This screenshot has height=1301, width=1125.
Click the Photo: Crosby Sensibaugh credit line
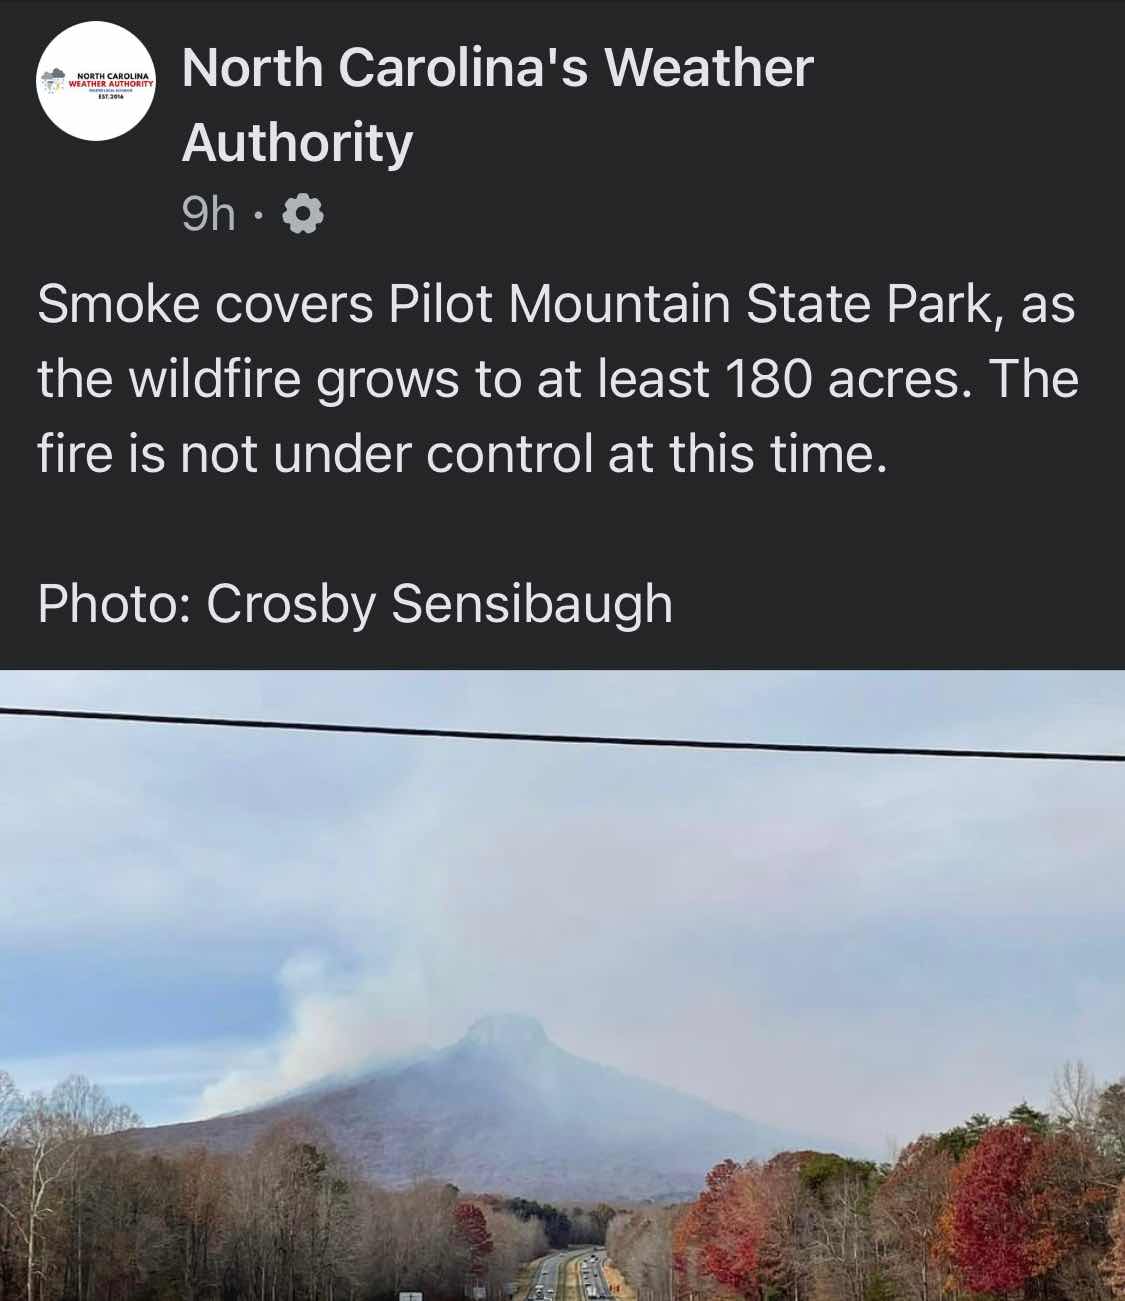point(355,604)
